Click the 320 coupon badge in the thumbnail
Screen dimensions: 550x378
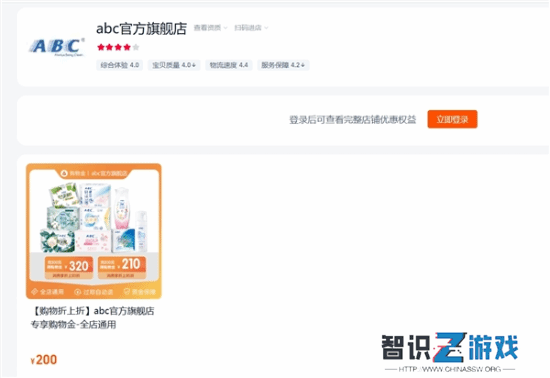tap(69, 268)
